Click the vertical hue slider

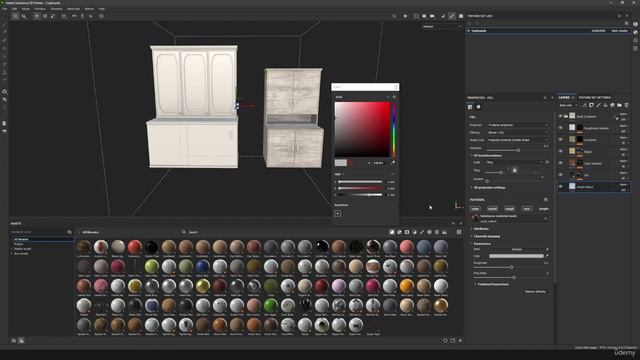[394, 130]
